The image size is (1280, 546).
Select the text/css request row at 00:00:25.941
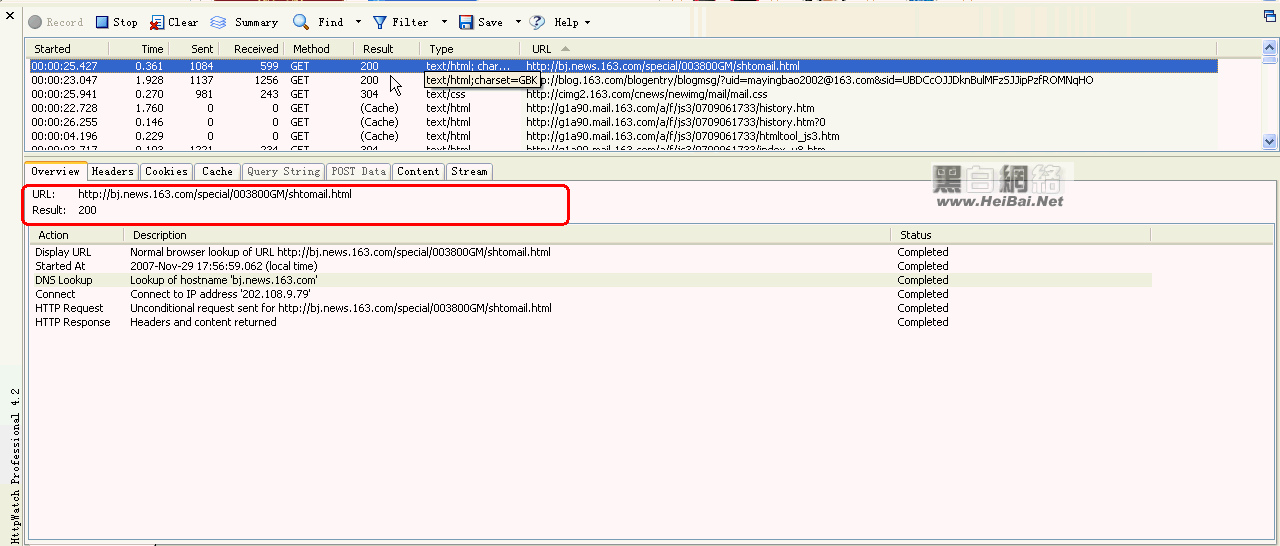[622, 94]
